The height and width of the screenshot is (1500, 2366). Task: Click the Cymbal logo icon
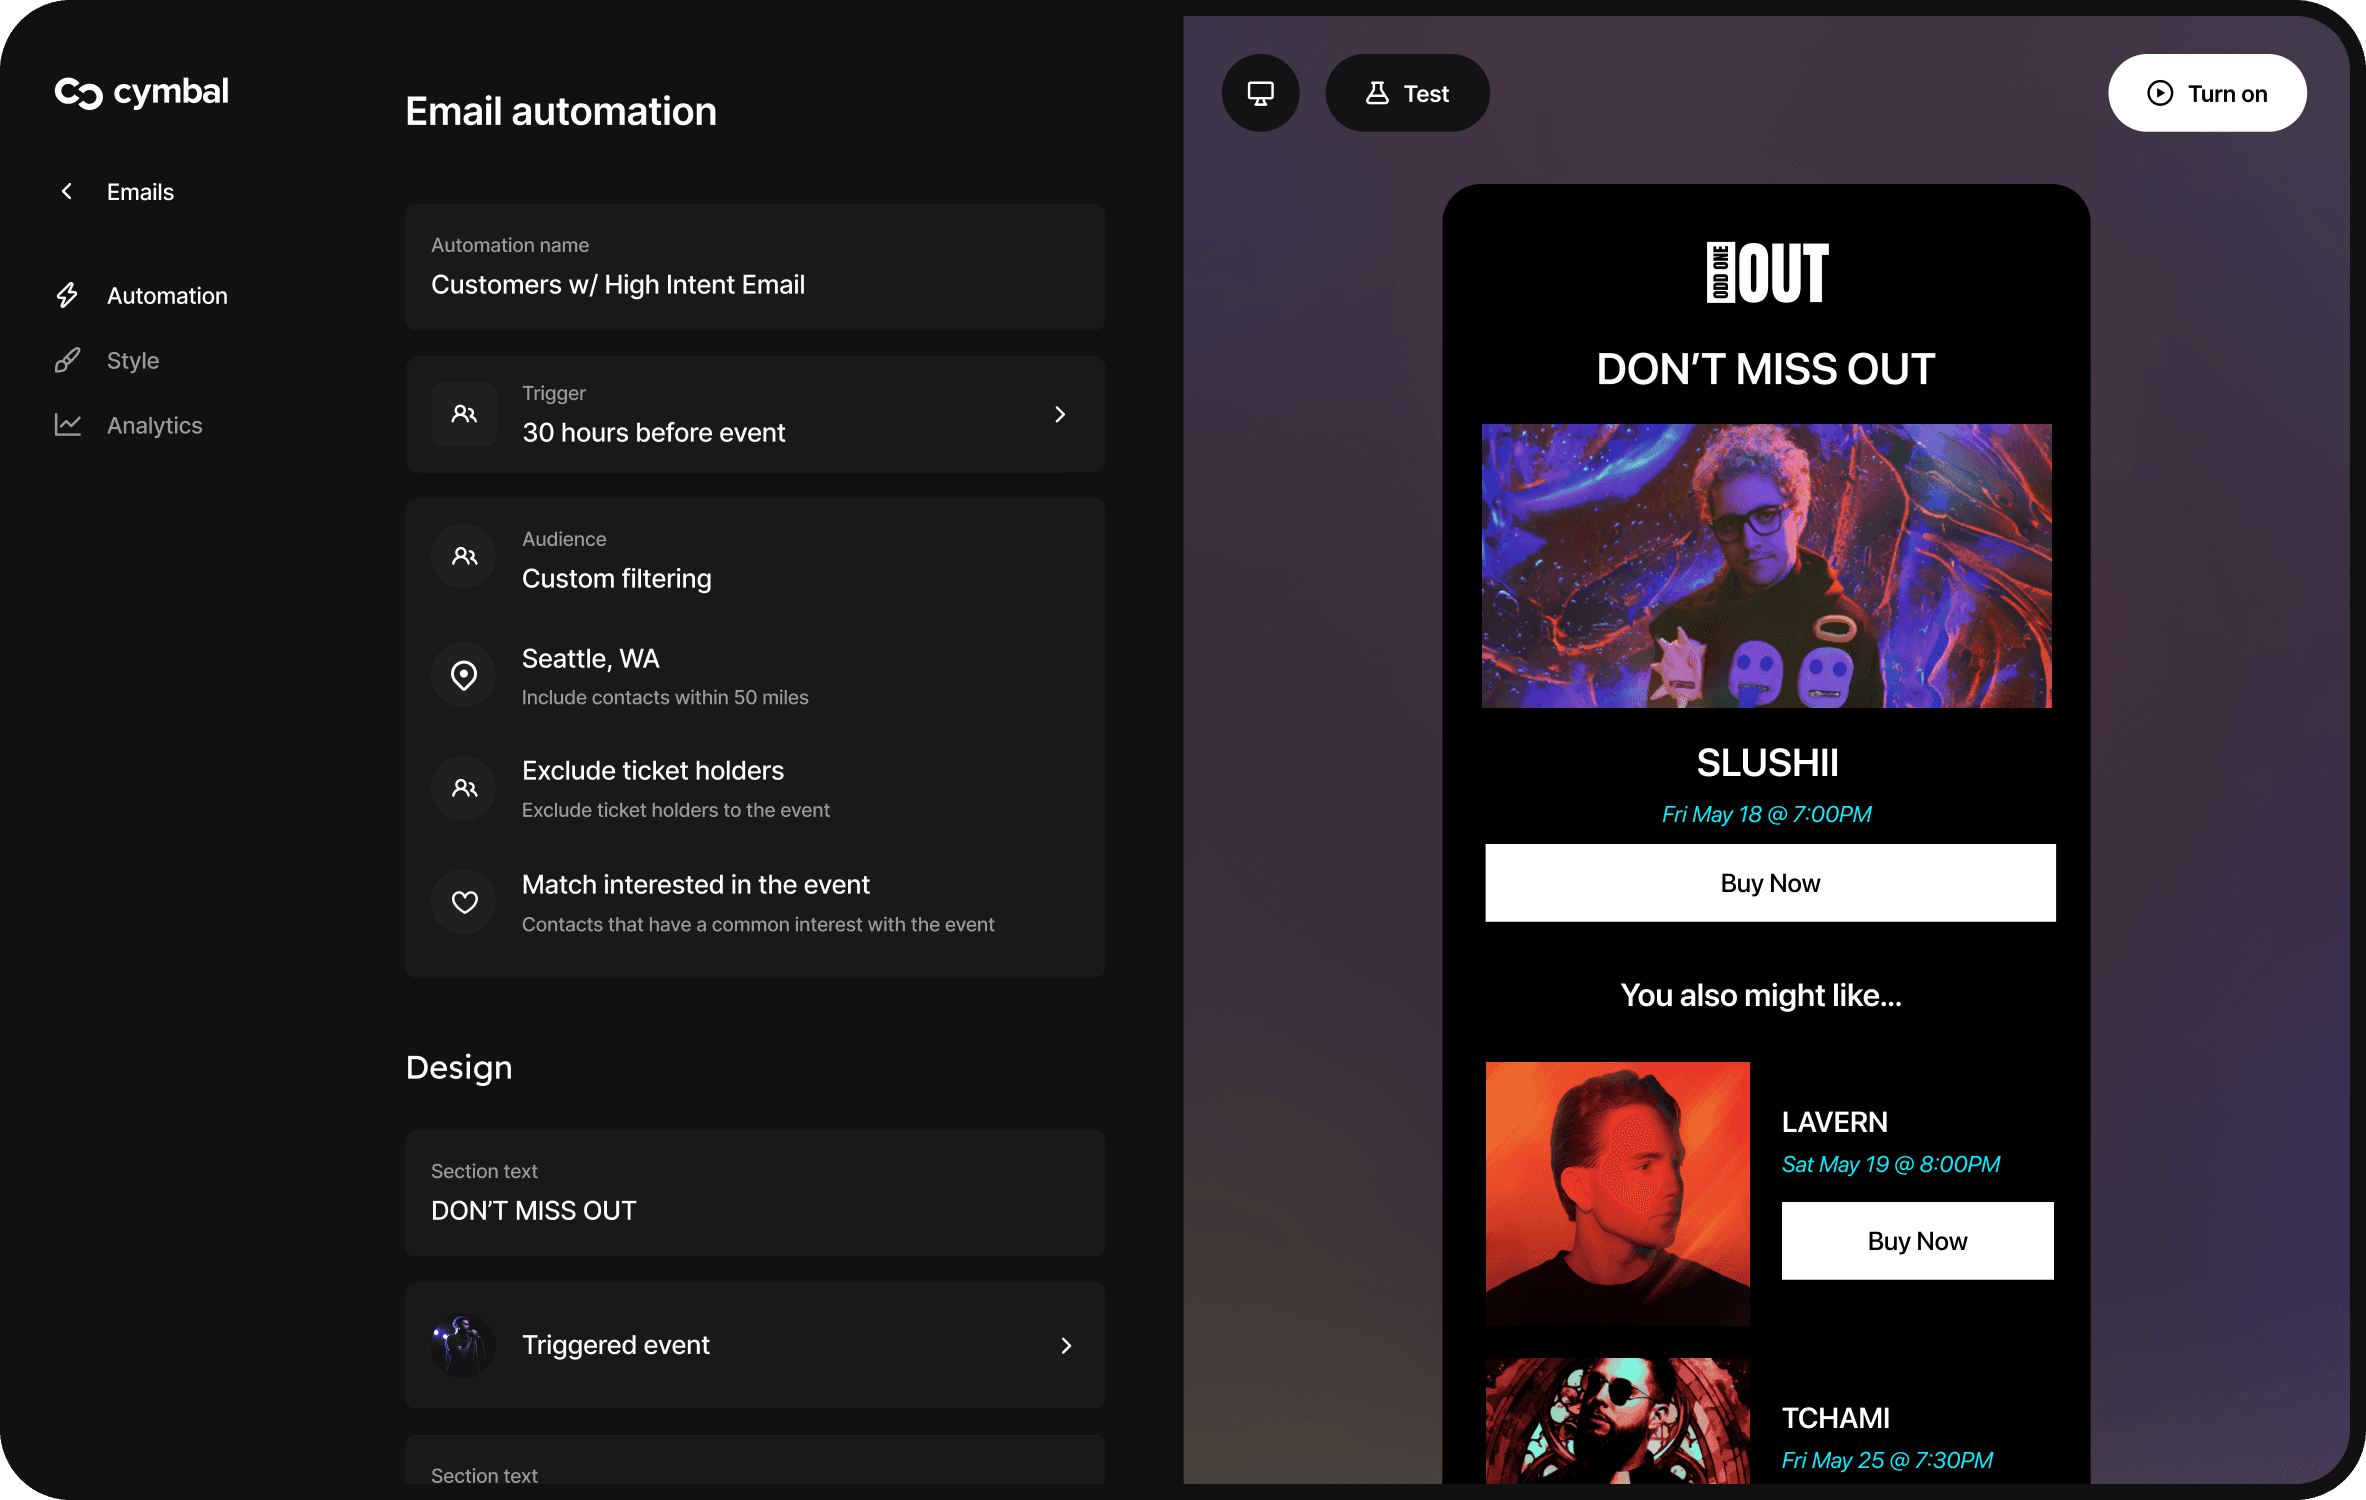tap(79, 93)
